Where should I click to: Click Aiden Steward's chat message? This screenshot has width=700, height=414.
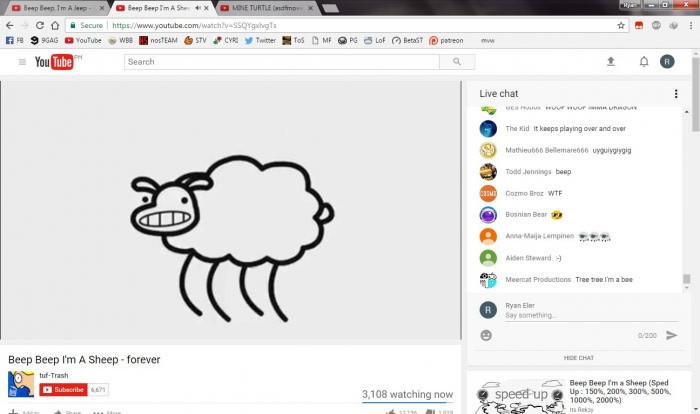coord(558,258)
